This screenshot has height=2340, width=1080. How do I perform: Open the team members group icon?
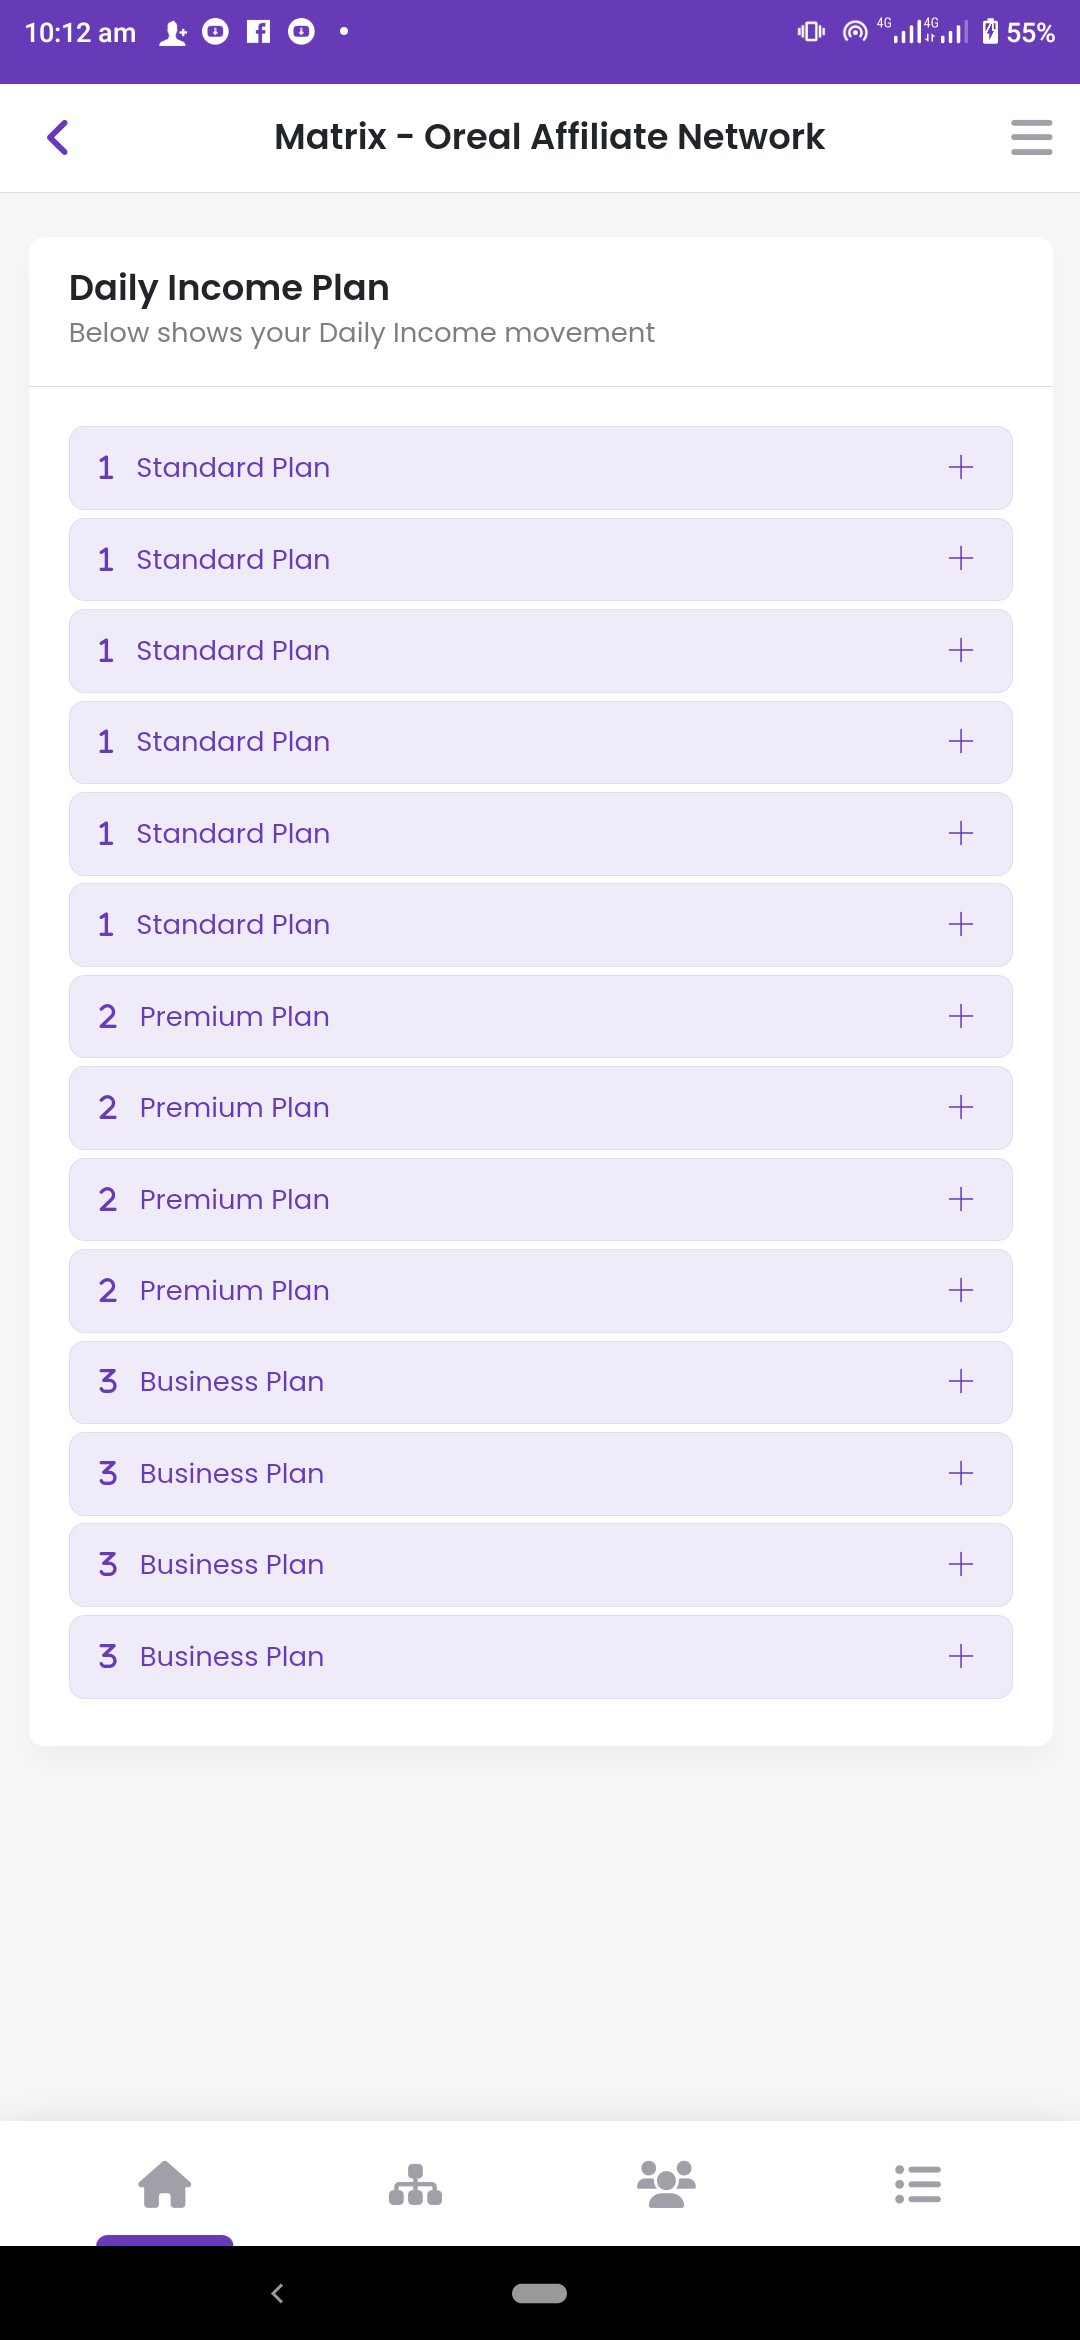(666, 2184)
